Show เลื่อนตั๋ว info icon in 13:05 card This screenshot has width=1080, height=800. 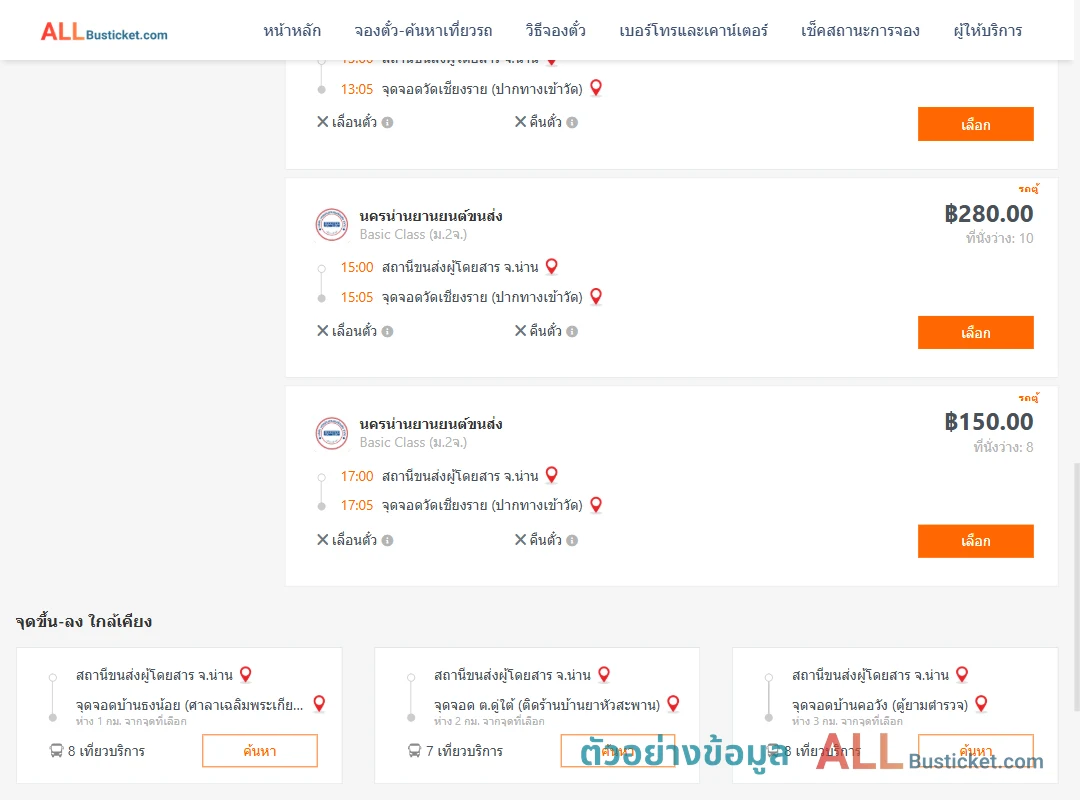pos(388,123)
